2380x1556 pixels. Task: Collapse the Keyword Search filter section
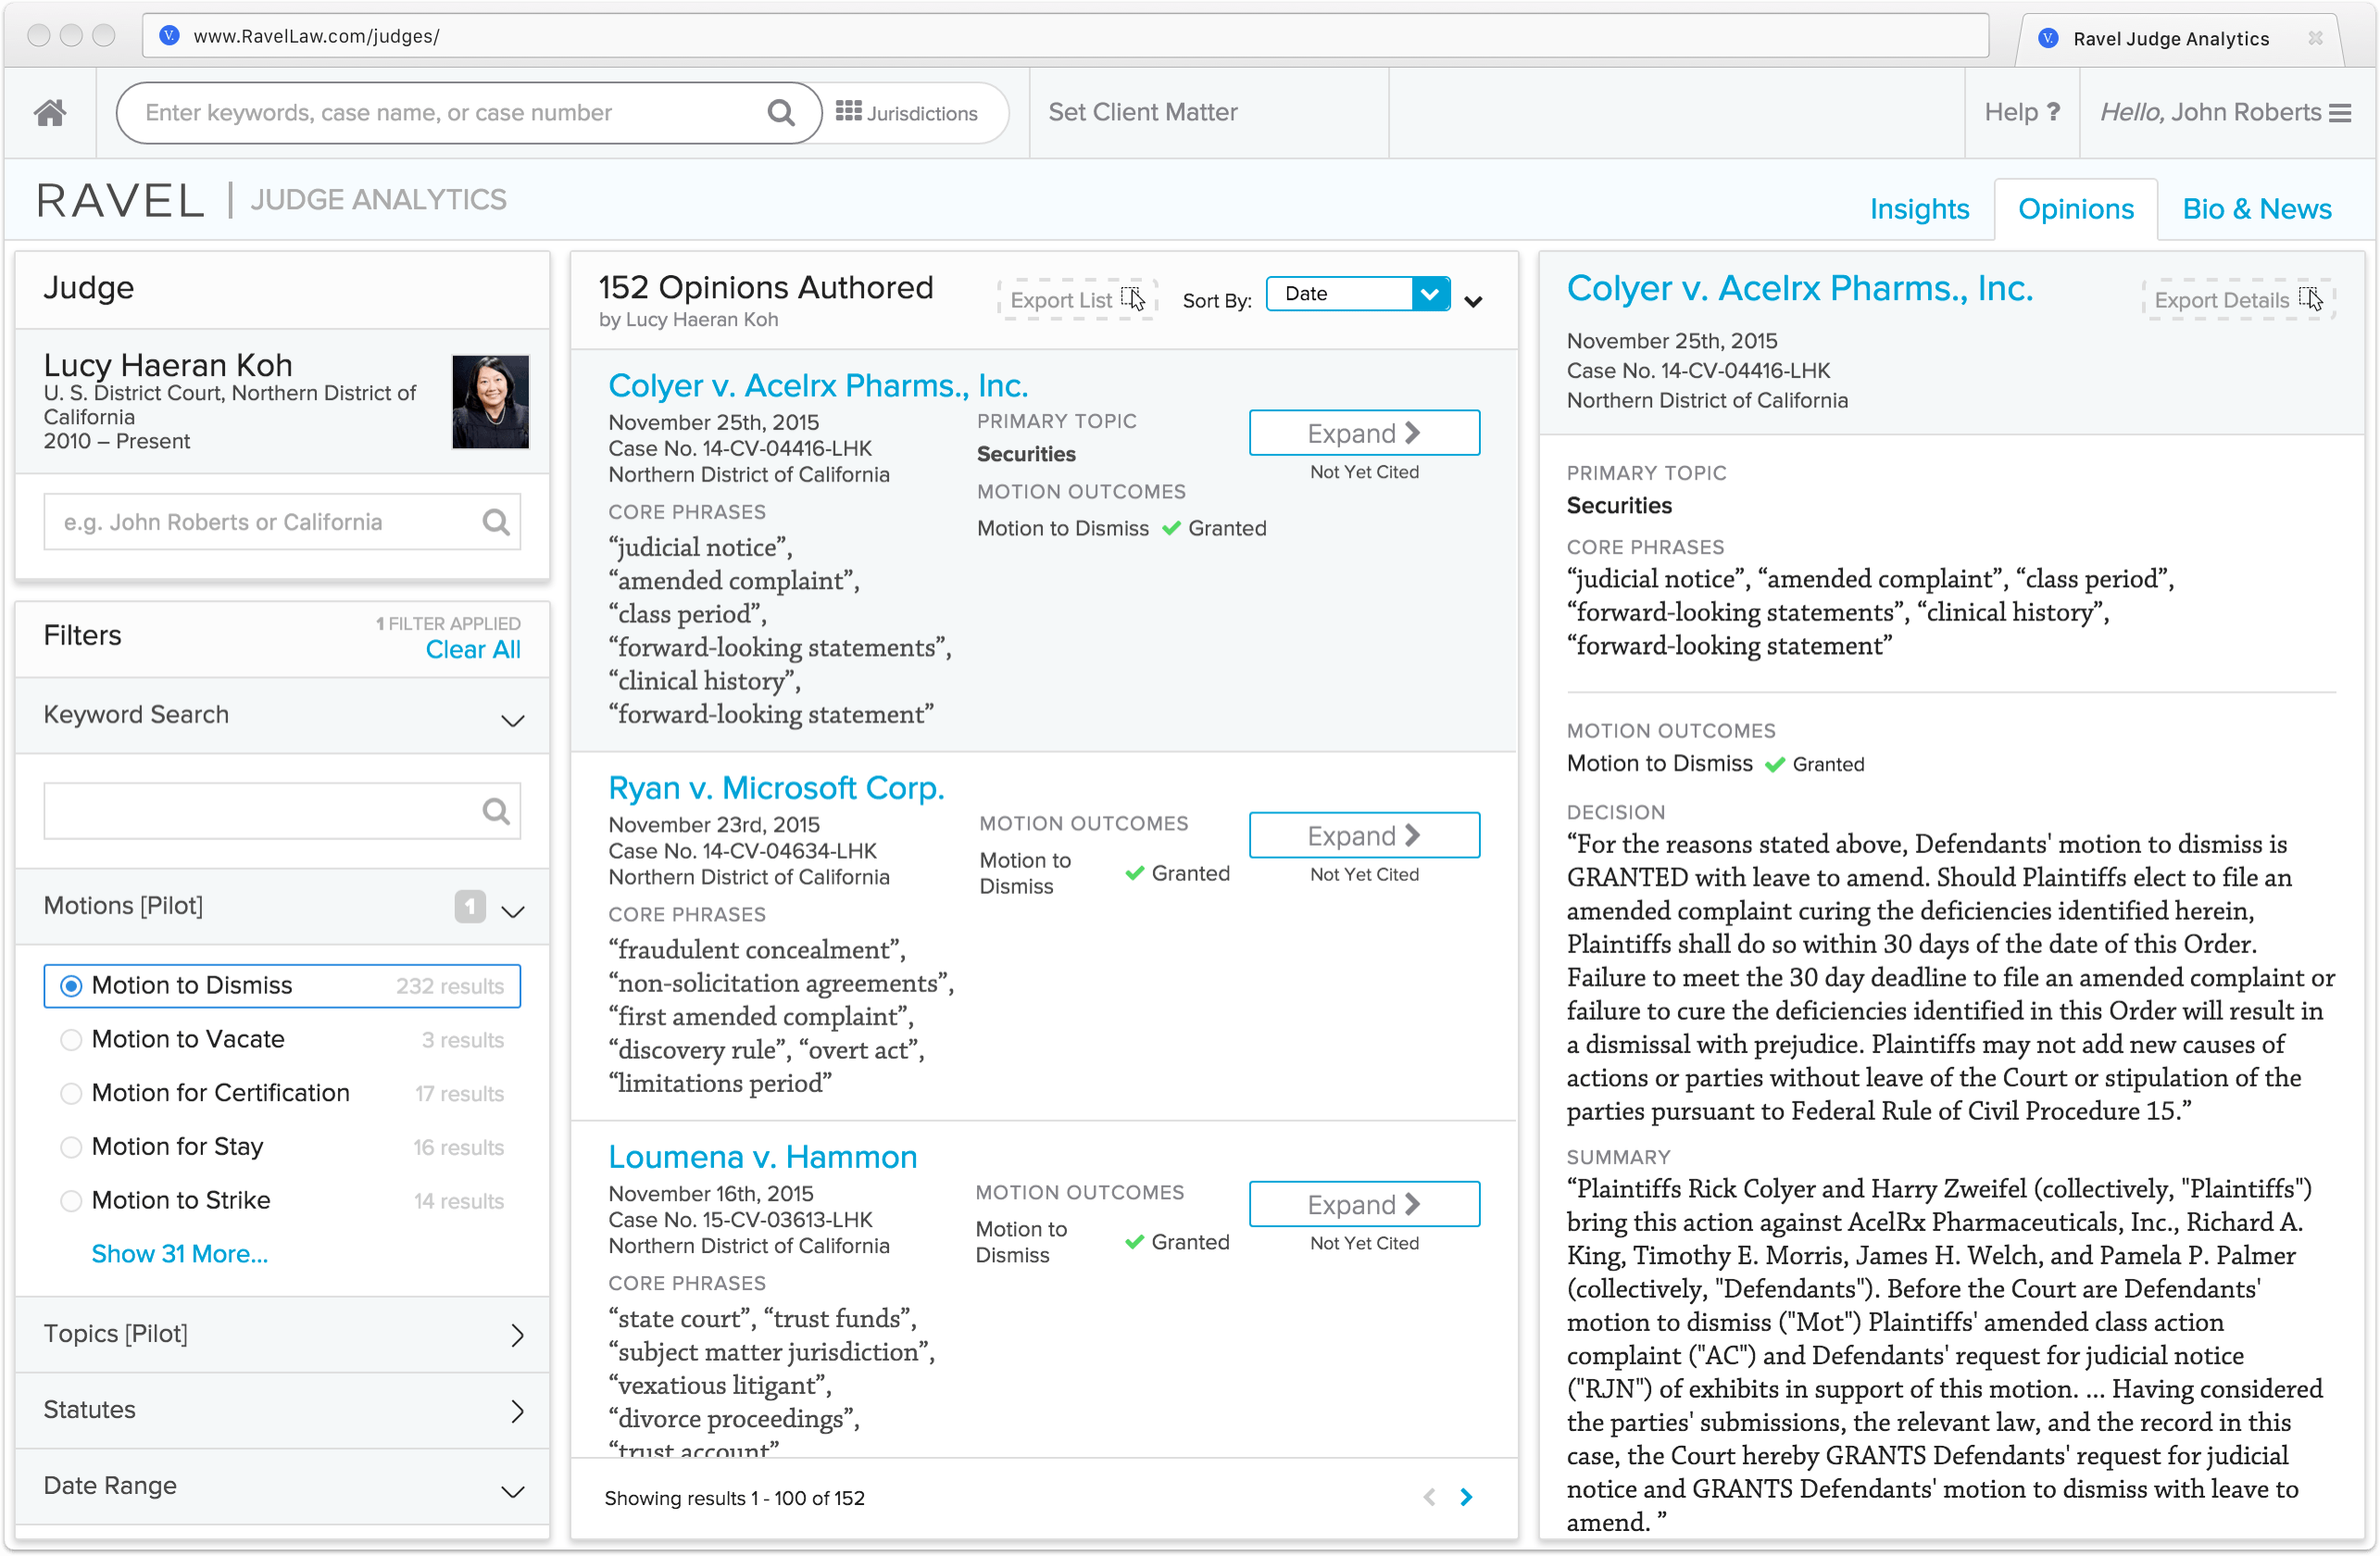[512, 720]
